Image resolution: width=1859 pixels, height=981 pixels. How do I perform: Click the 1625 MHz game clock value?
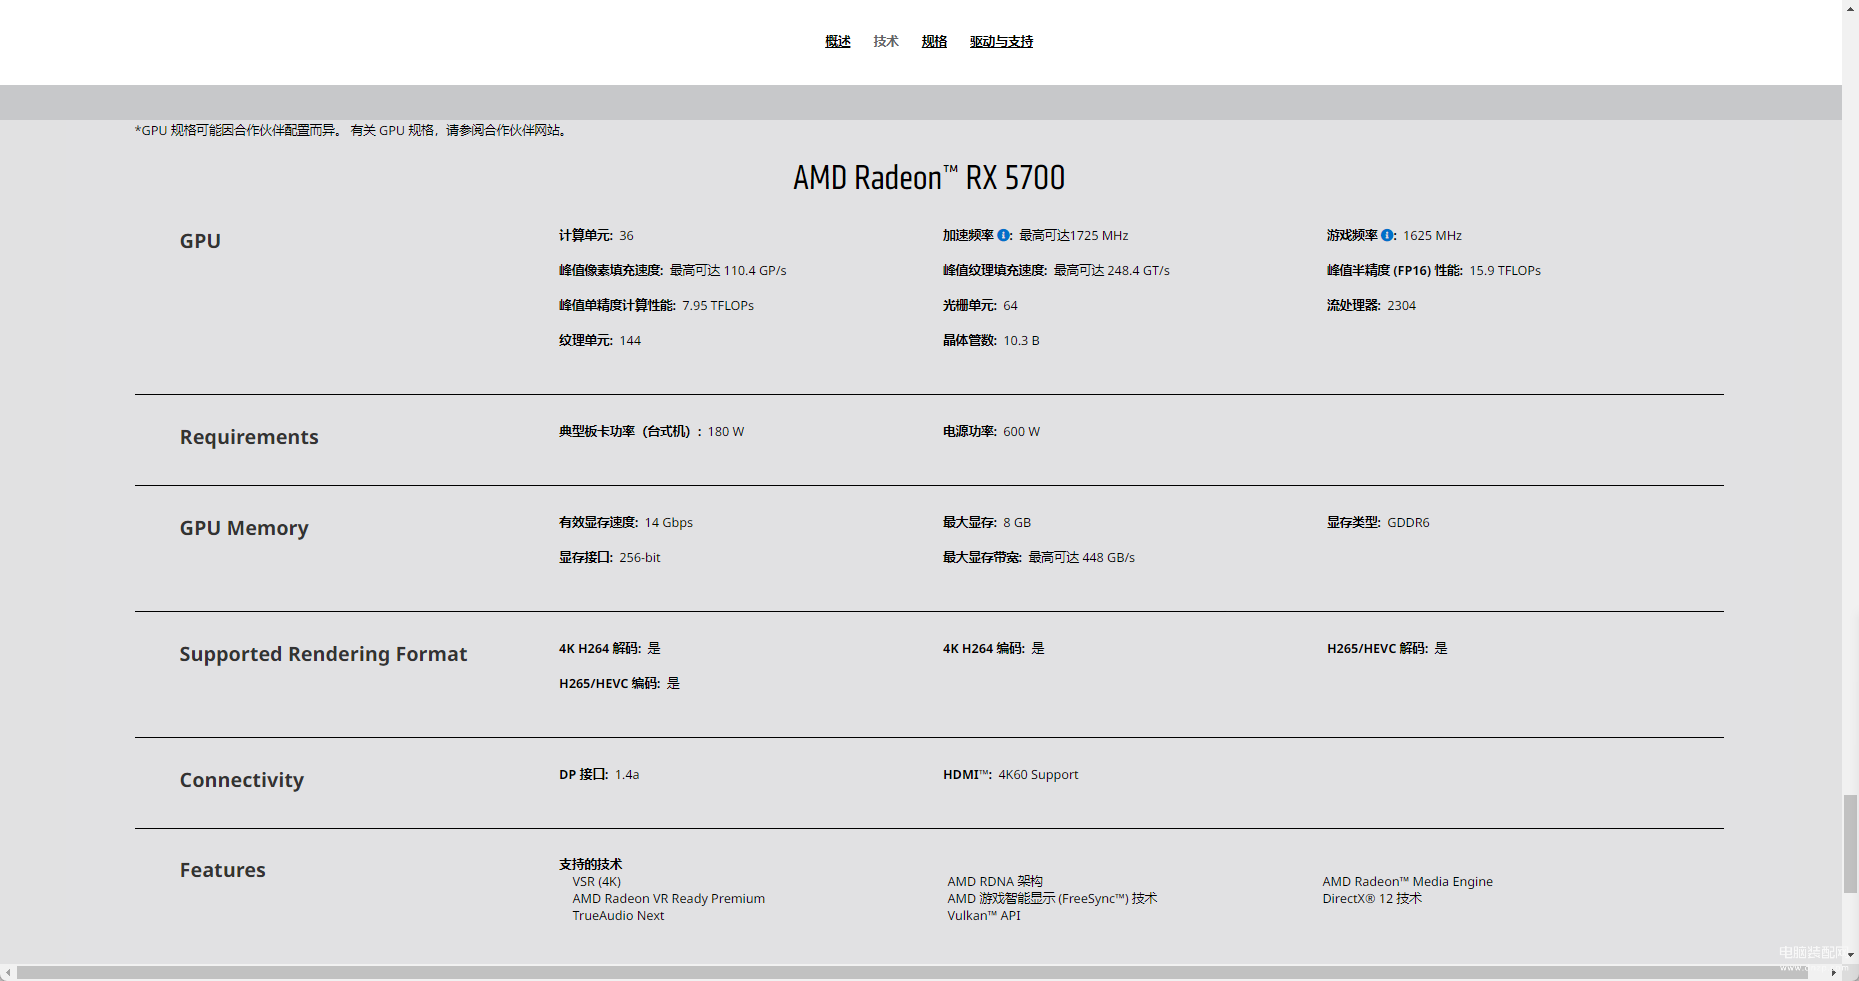(1432, 235)
